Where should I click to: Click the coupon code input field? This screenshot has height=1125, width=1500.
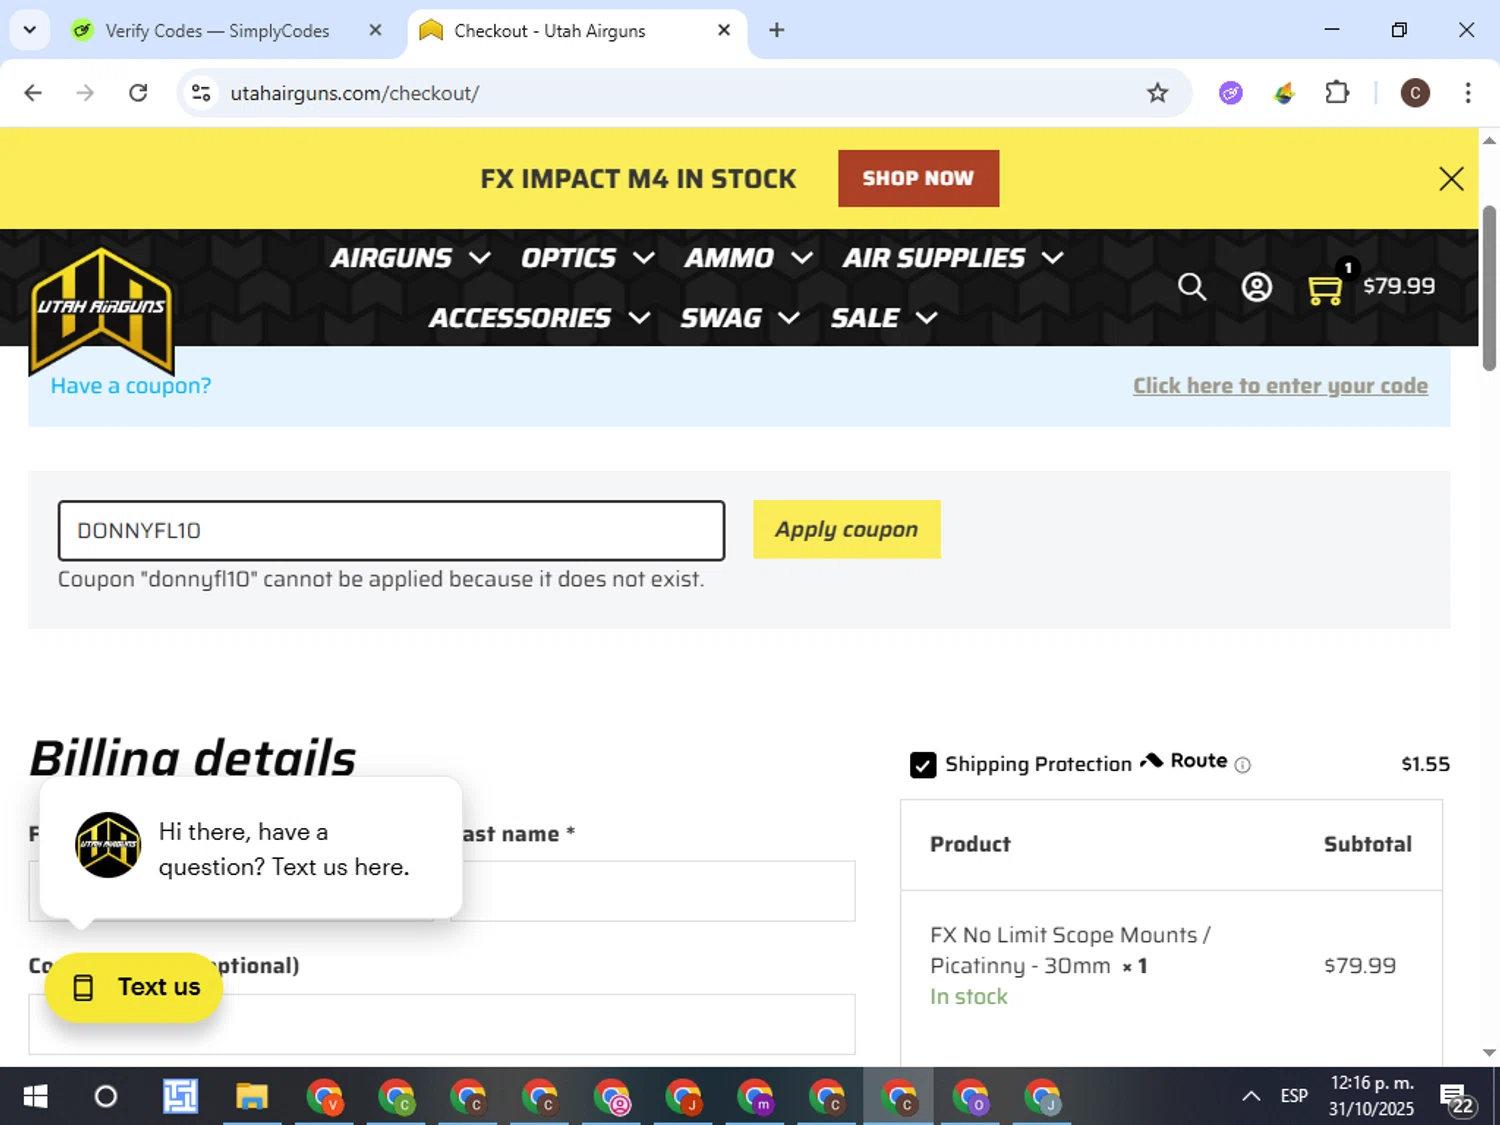pyautogui.click(x=391, y=530)
